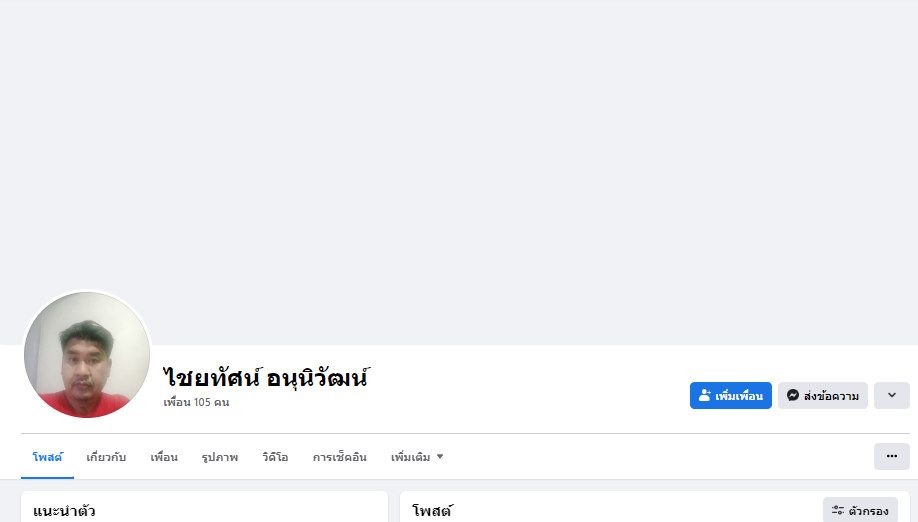The width and height of the screenshot is (918, 522).
Task: Open the เกี่ยวกับ tab
Action: click(106, 457)
